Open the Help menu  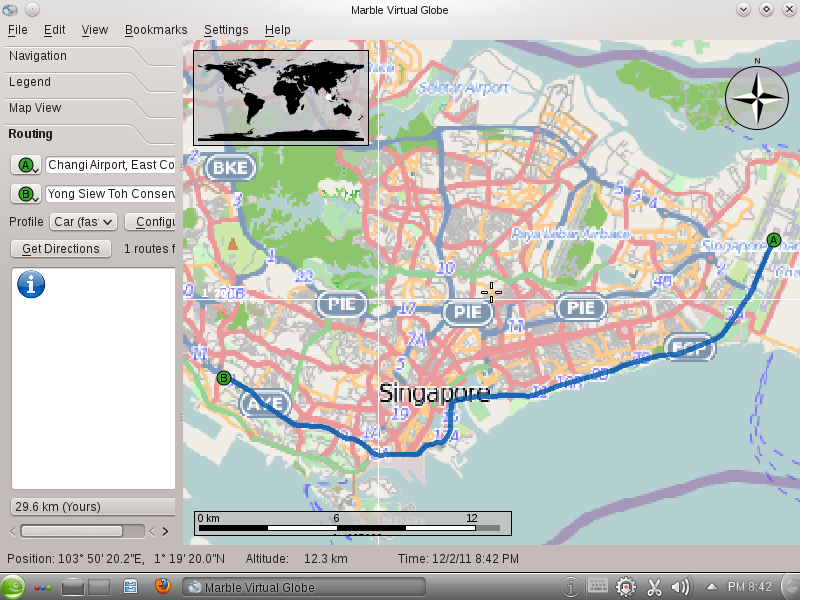[277, 30]
